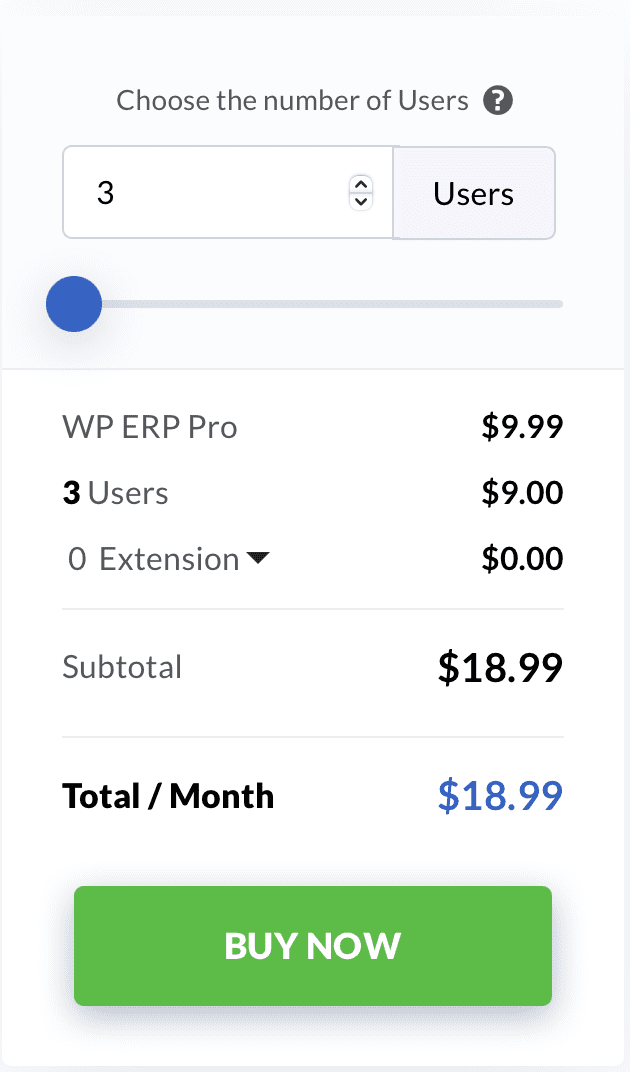Select the $9.99 WP ERP Pro price
Viewport: 630px width, 1072px height.
522,427
